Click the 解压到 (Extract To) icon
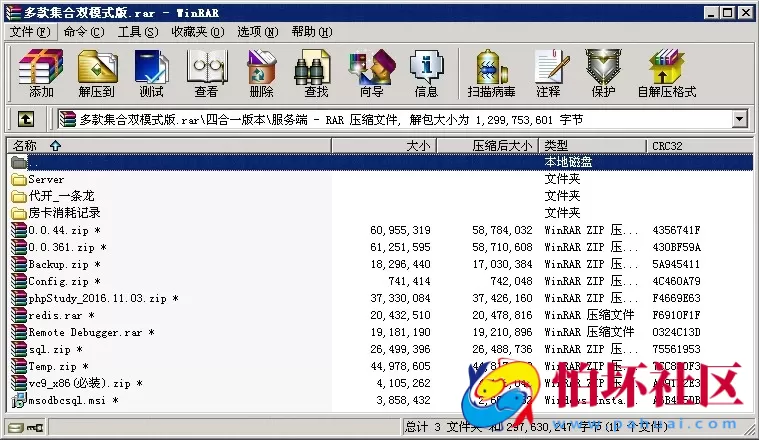Image resolution: width=759 pixels, height=440 pixels. [x=97, y=73]
